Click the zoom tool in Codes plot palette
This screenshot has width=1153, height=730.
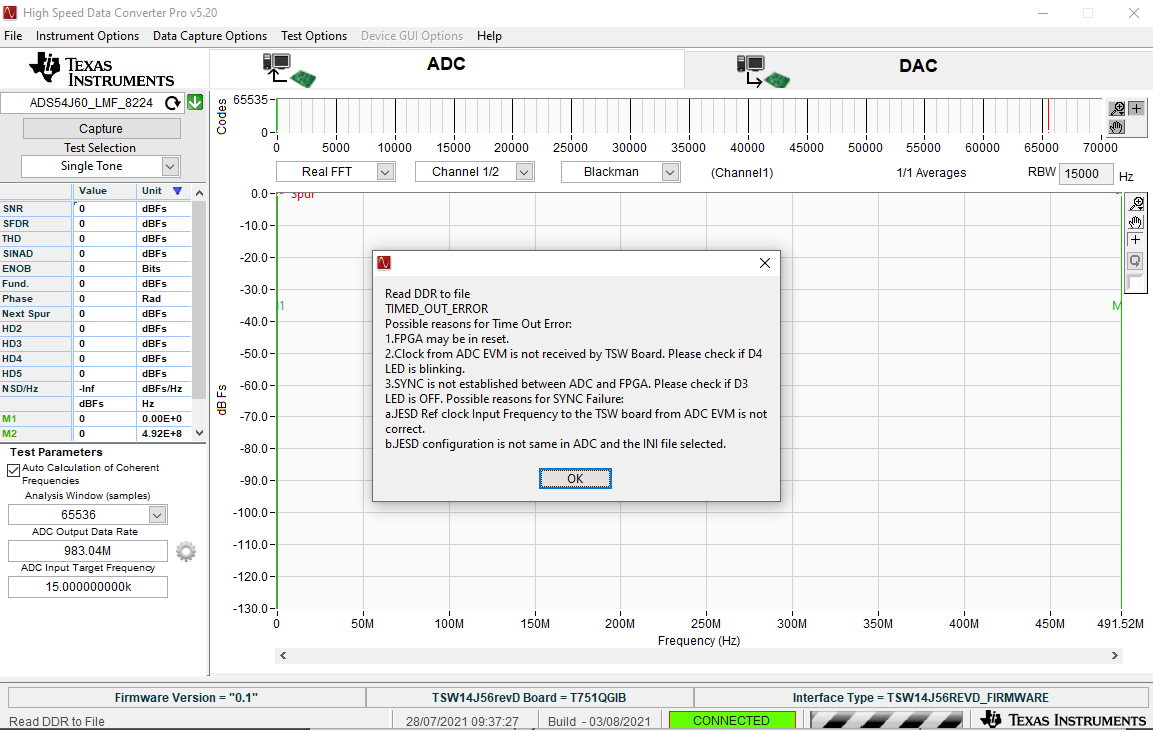[1117, 109]
